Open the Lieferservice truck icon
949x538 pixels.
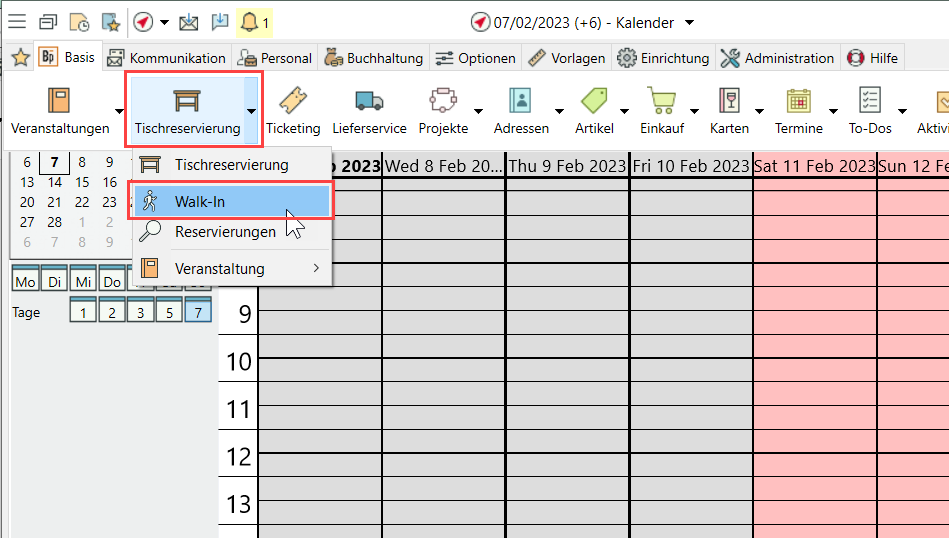(369, 109)
